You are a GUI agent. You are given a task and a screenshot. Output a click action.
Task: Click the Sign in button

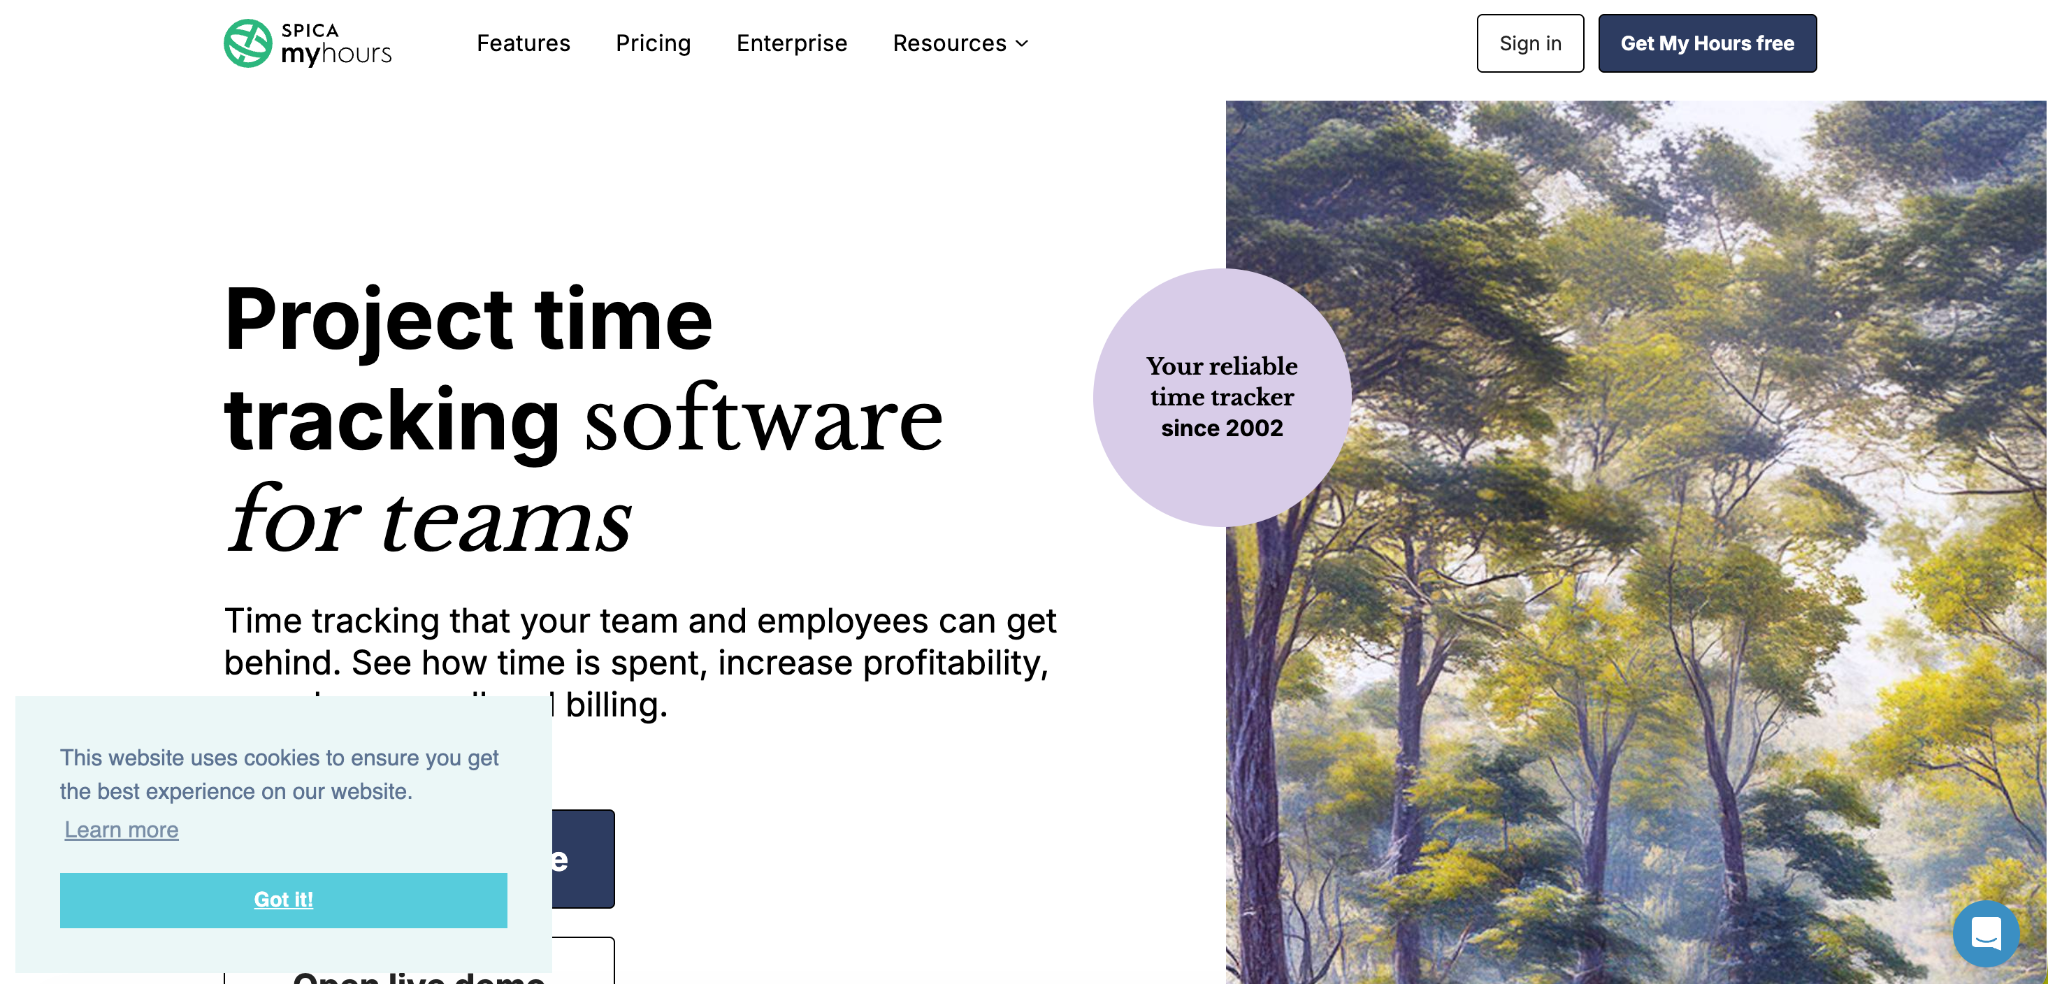[x=1530, y=43]
